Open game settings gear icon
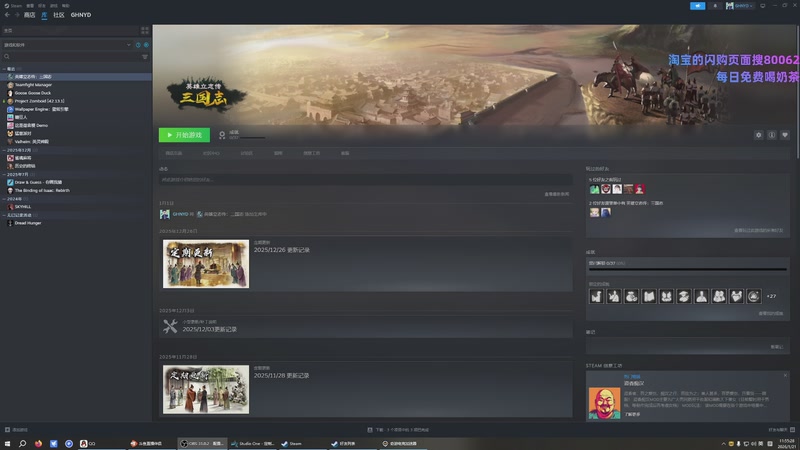Image resolution: width=800 pixels, height=450 pixels. (758, 135)
